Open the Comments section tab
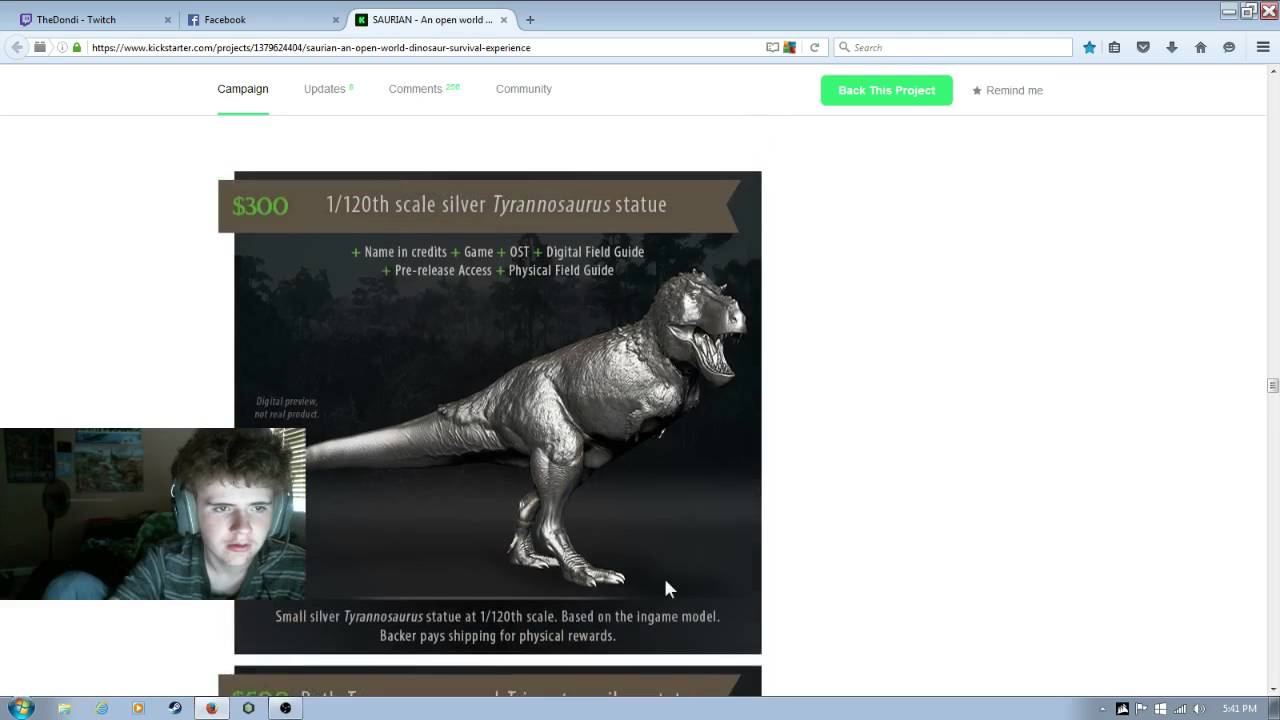 coord(424,89)
